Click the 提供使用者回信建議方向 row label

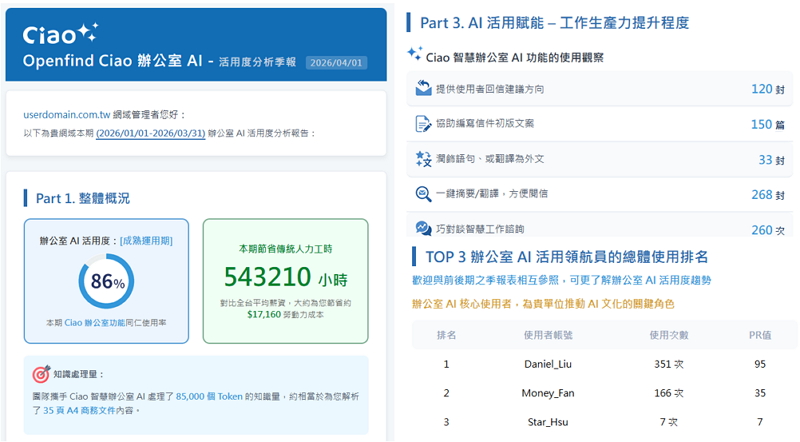point(490,89)
